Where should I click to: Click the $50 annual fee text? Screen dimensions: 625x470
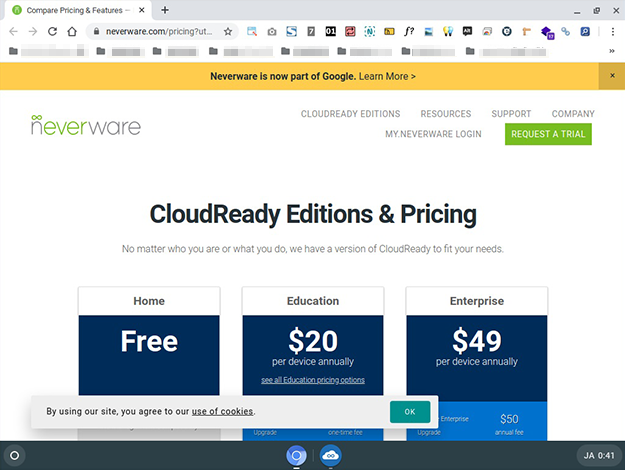click(509, 424)
